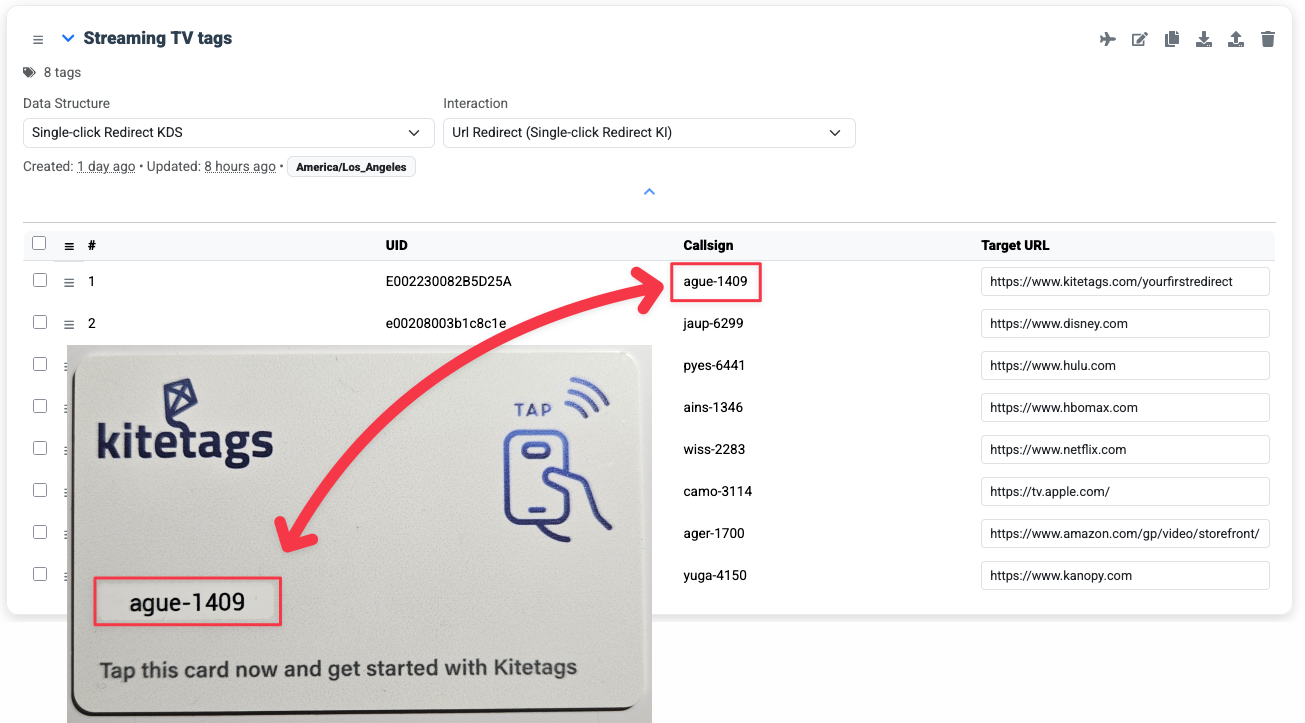Viewport: 1305px width, 723px height.
Task: Collapse details using the blue up caret
Action: [649, 191]
